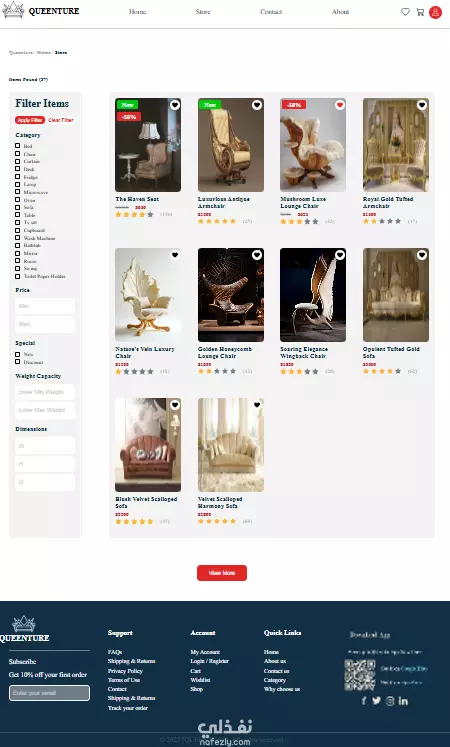The image size is (450, 747).
Task: Toggle the New special checkbox
Action: point(18,354)
